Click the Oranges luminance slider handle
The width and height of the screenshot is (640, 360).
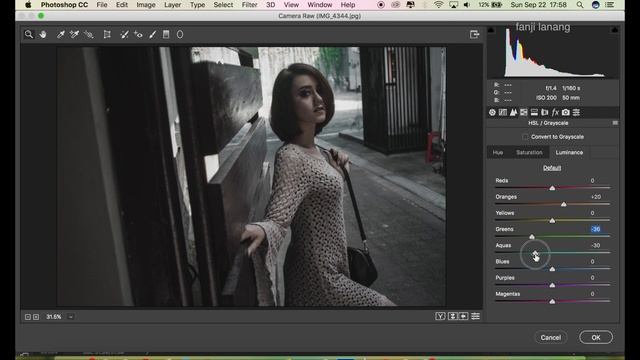[x=564, y=204]
